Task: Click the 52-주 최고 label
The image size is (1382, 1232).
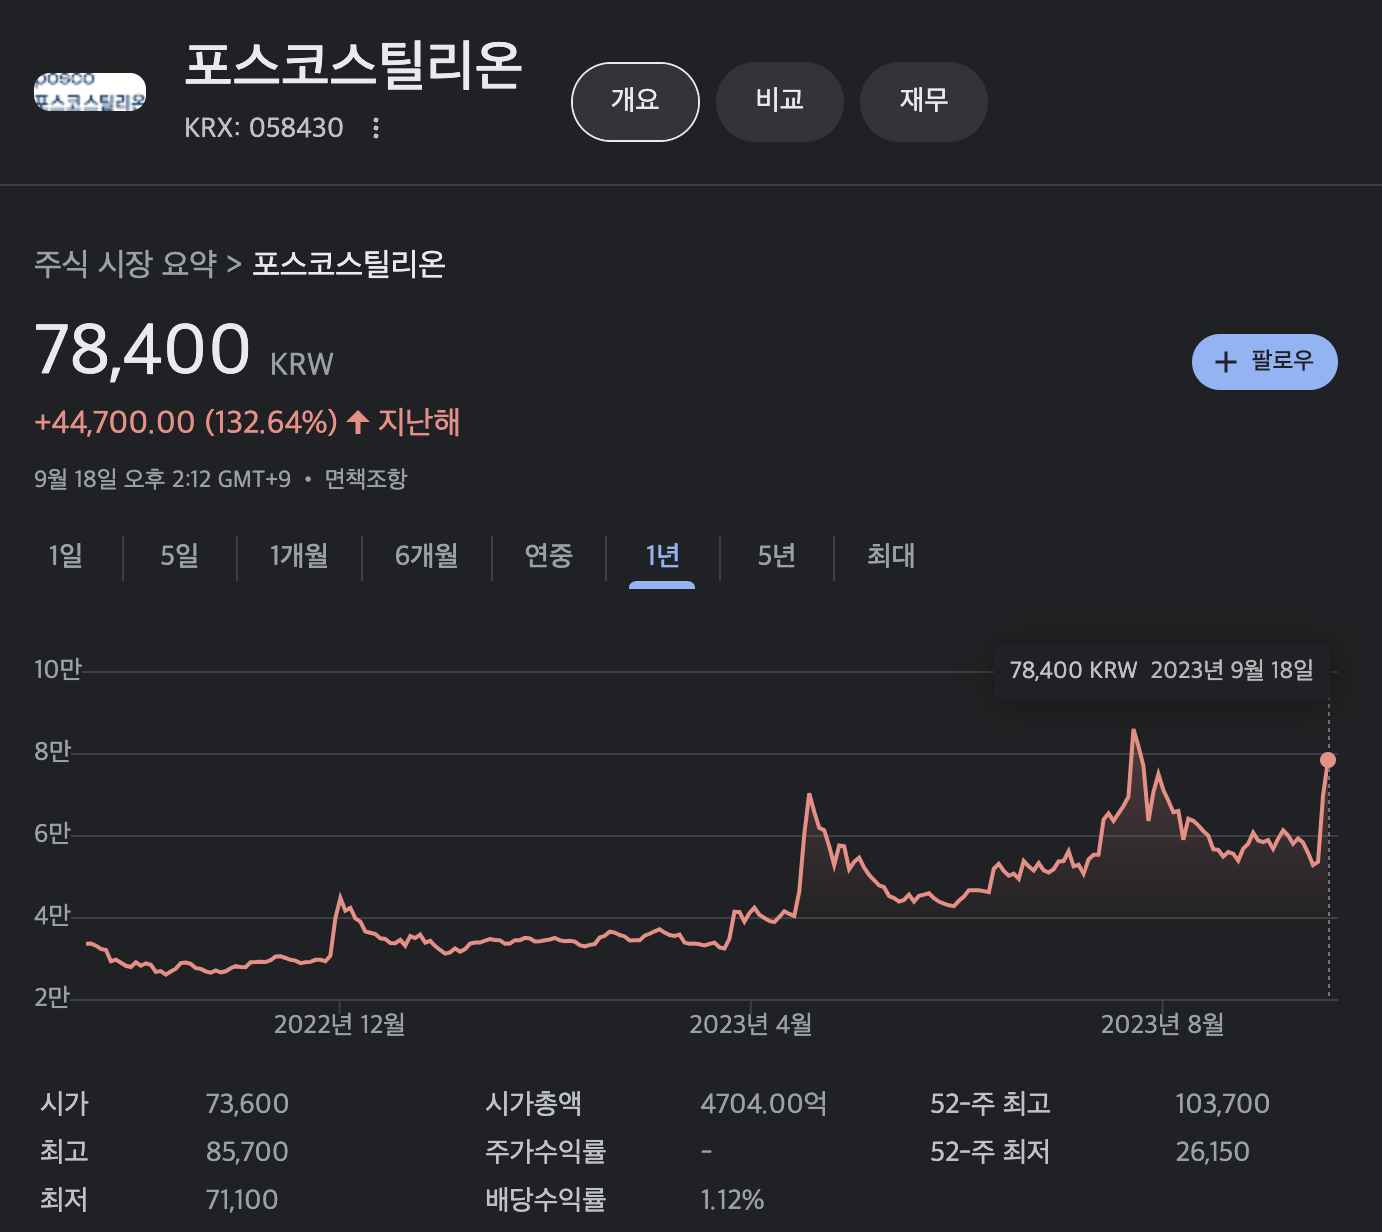Action: coord(991,1104)
